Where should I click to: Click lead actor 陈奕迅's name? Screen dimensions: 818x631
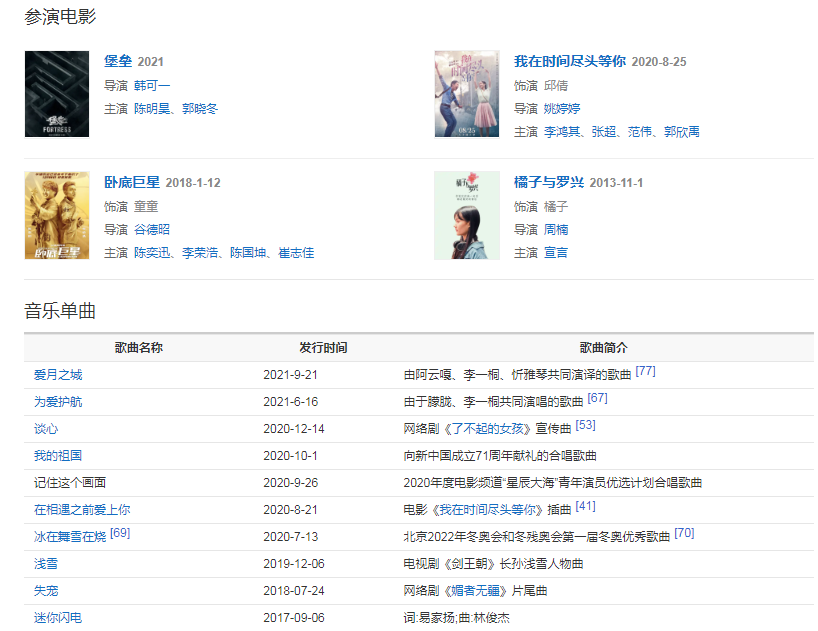pyautogui.click(x=152, y=252)
